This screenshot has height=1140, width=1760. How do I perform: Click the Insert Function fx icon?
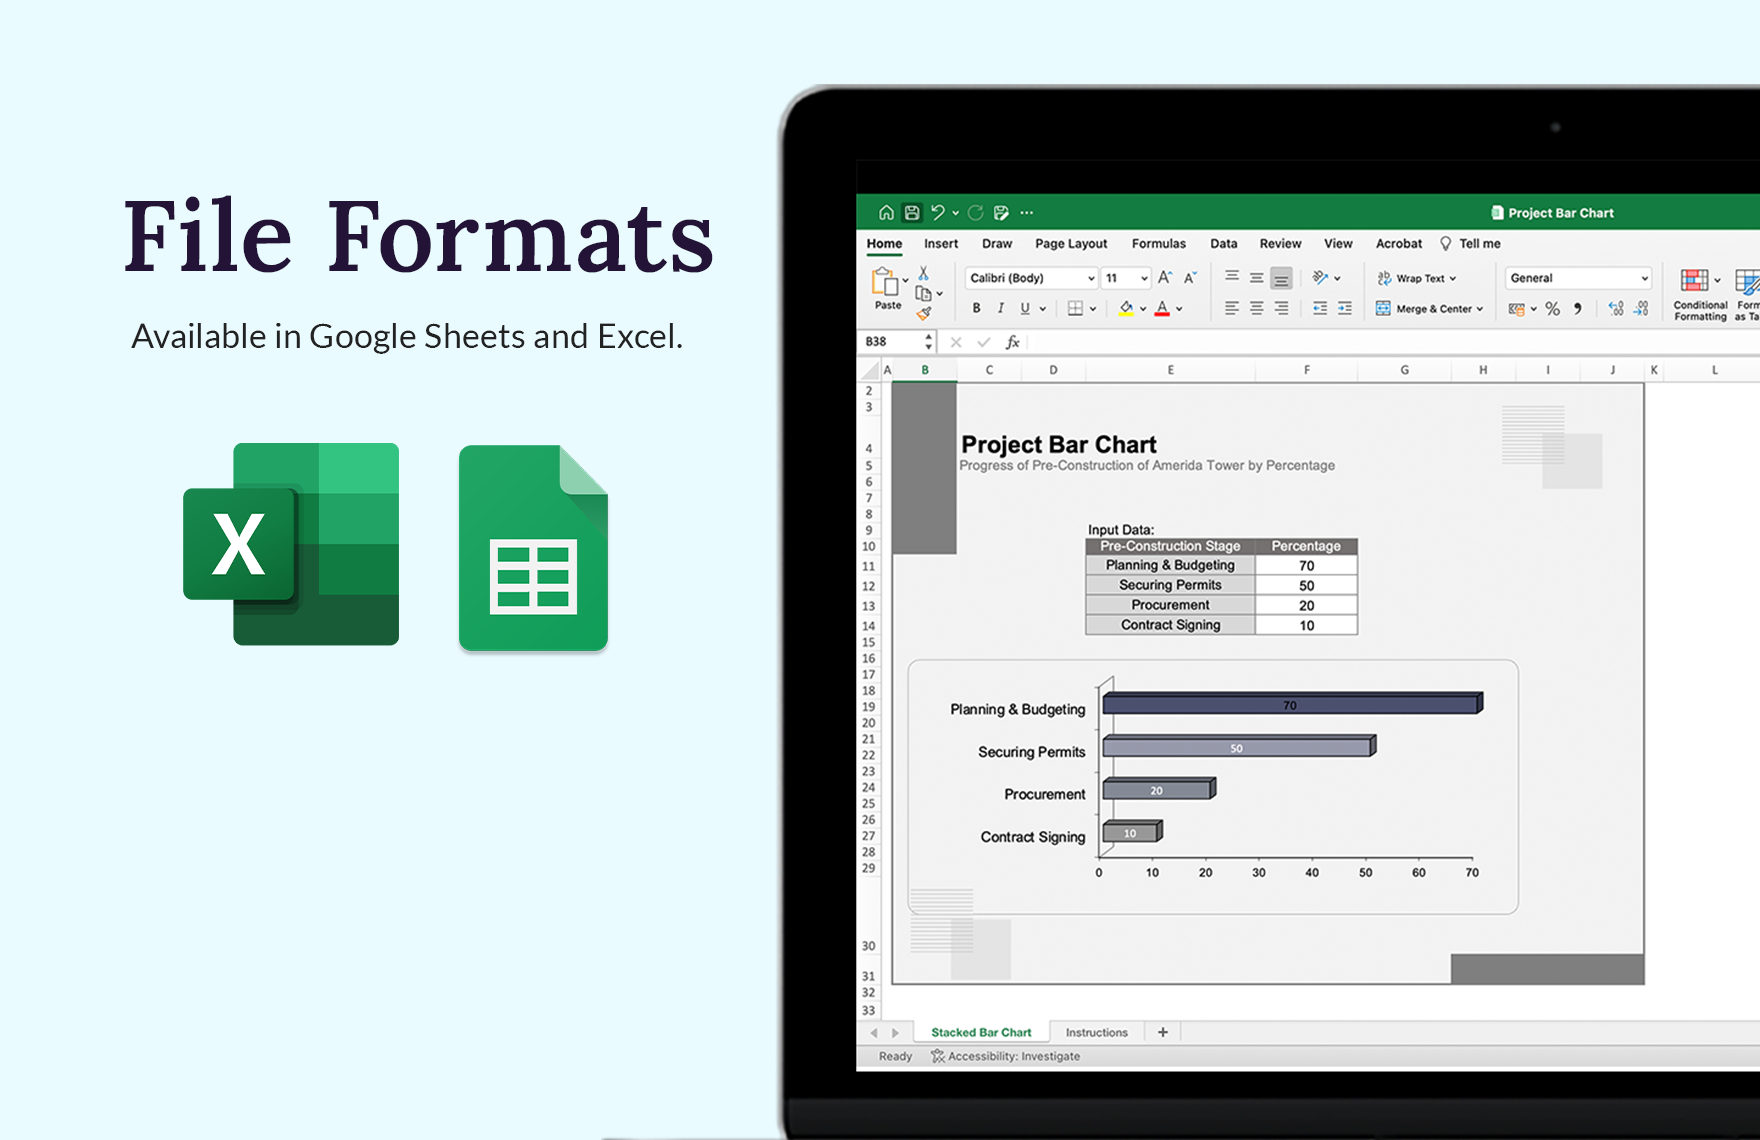[x=1012, y=342]
